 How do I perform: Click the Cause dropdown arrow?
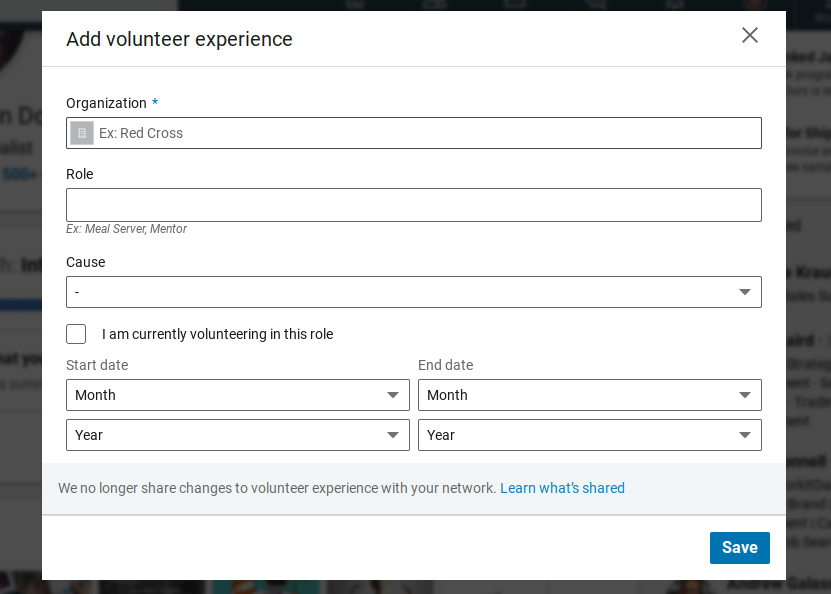tap(744, 291)
